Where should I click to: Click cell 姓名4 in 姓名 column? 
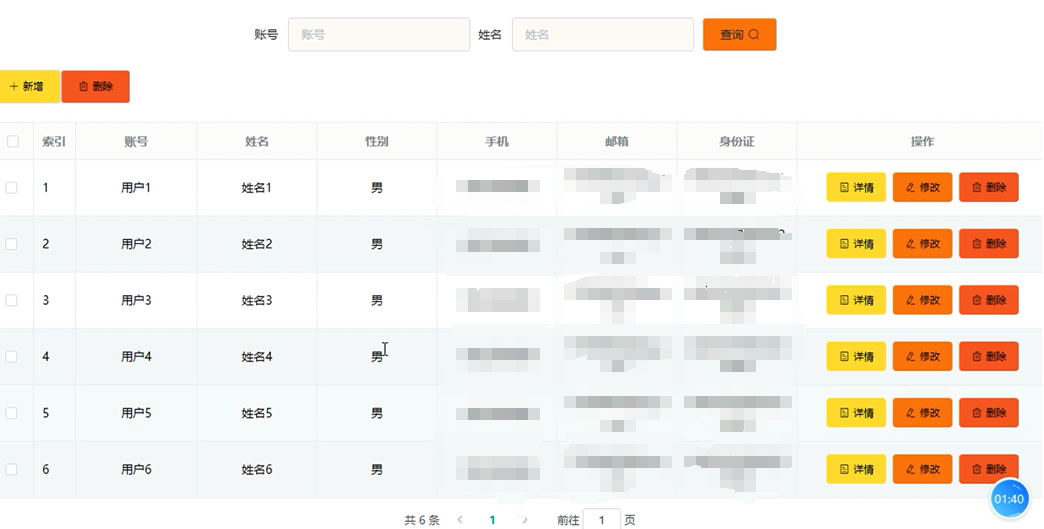(x=257, y=357)
